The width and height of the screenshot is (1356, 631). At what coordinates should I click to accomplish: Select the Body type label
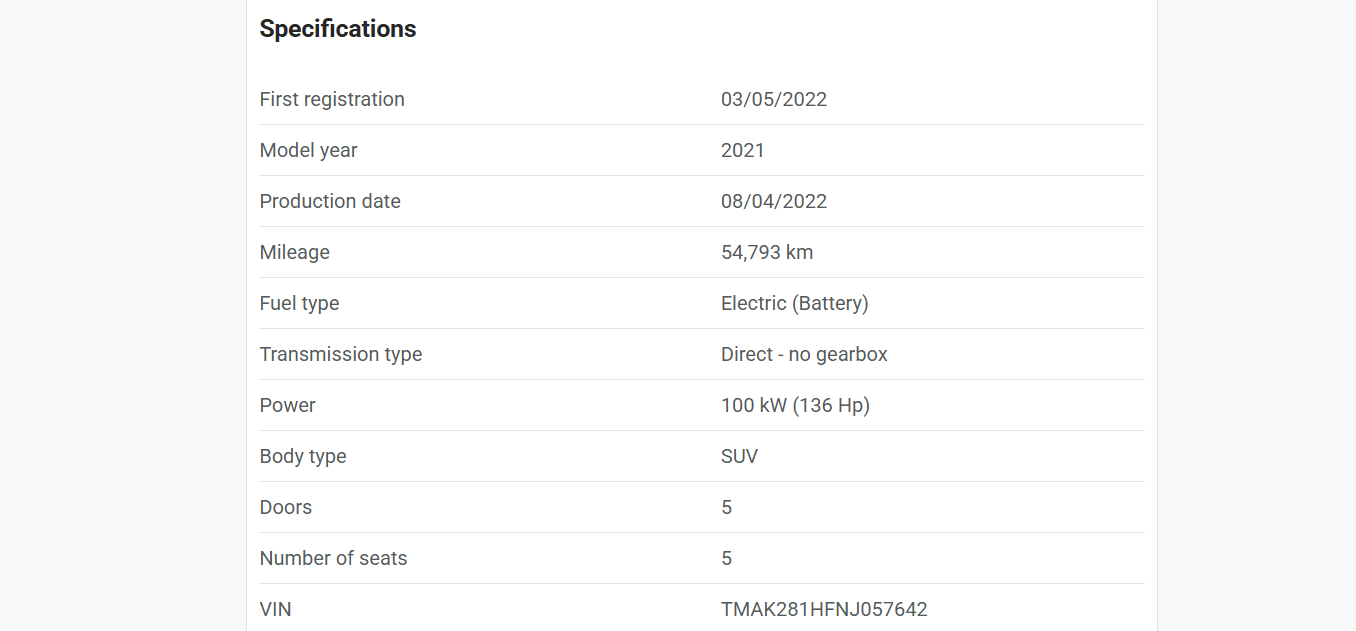[x=303, y=456]
